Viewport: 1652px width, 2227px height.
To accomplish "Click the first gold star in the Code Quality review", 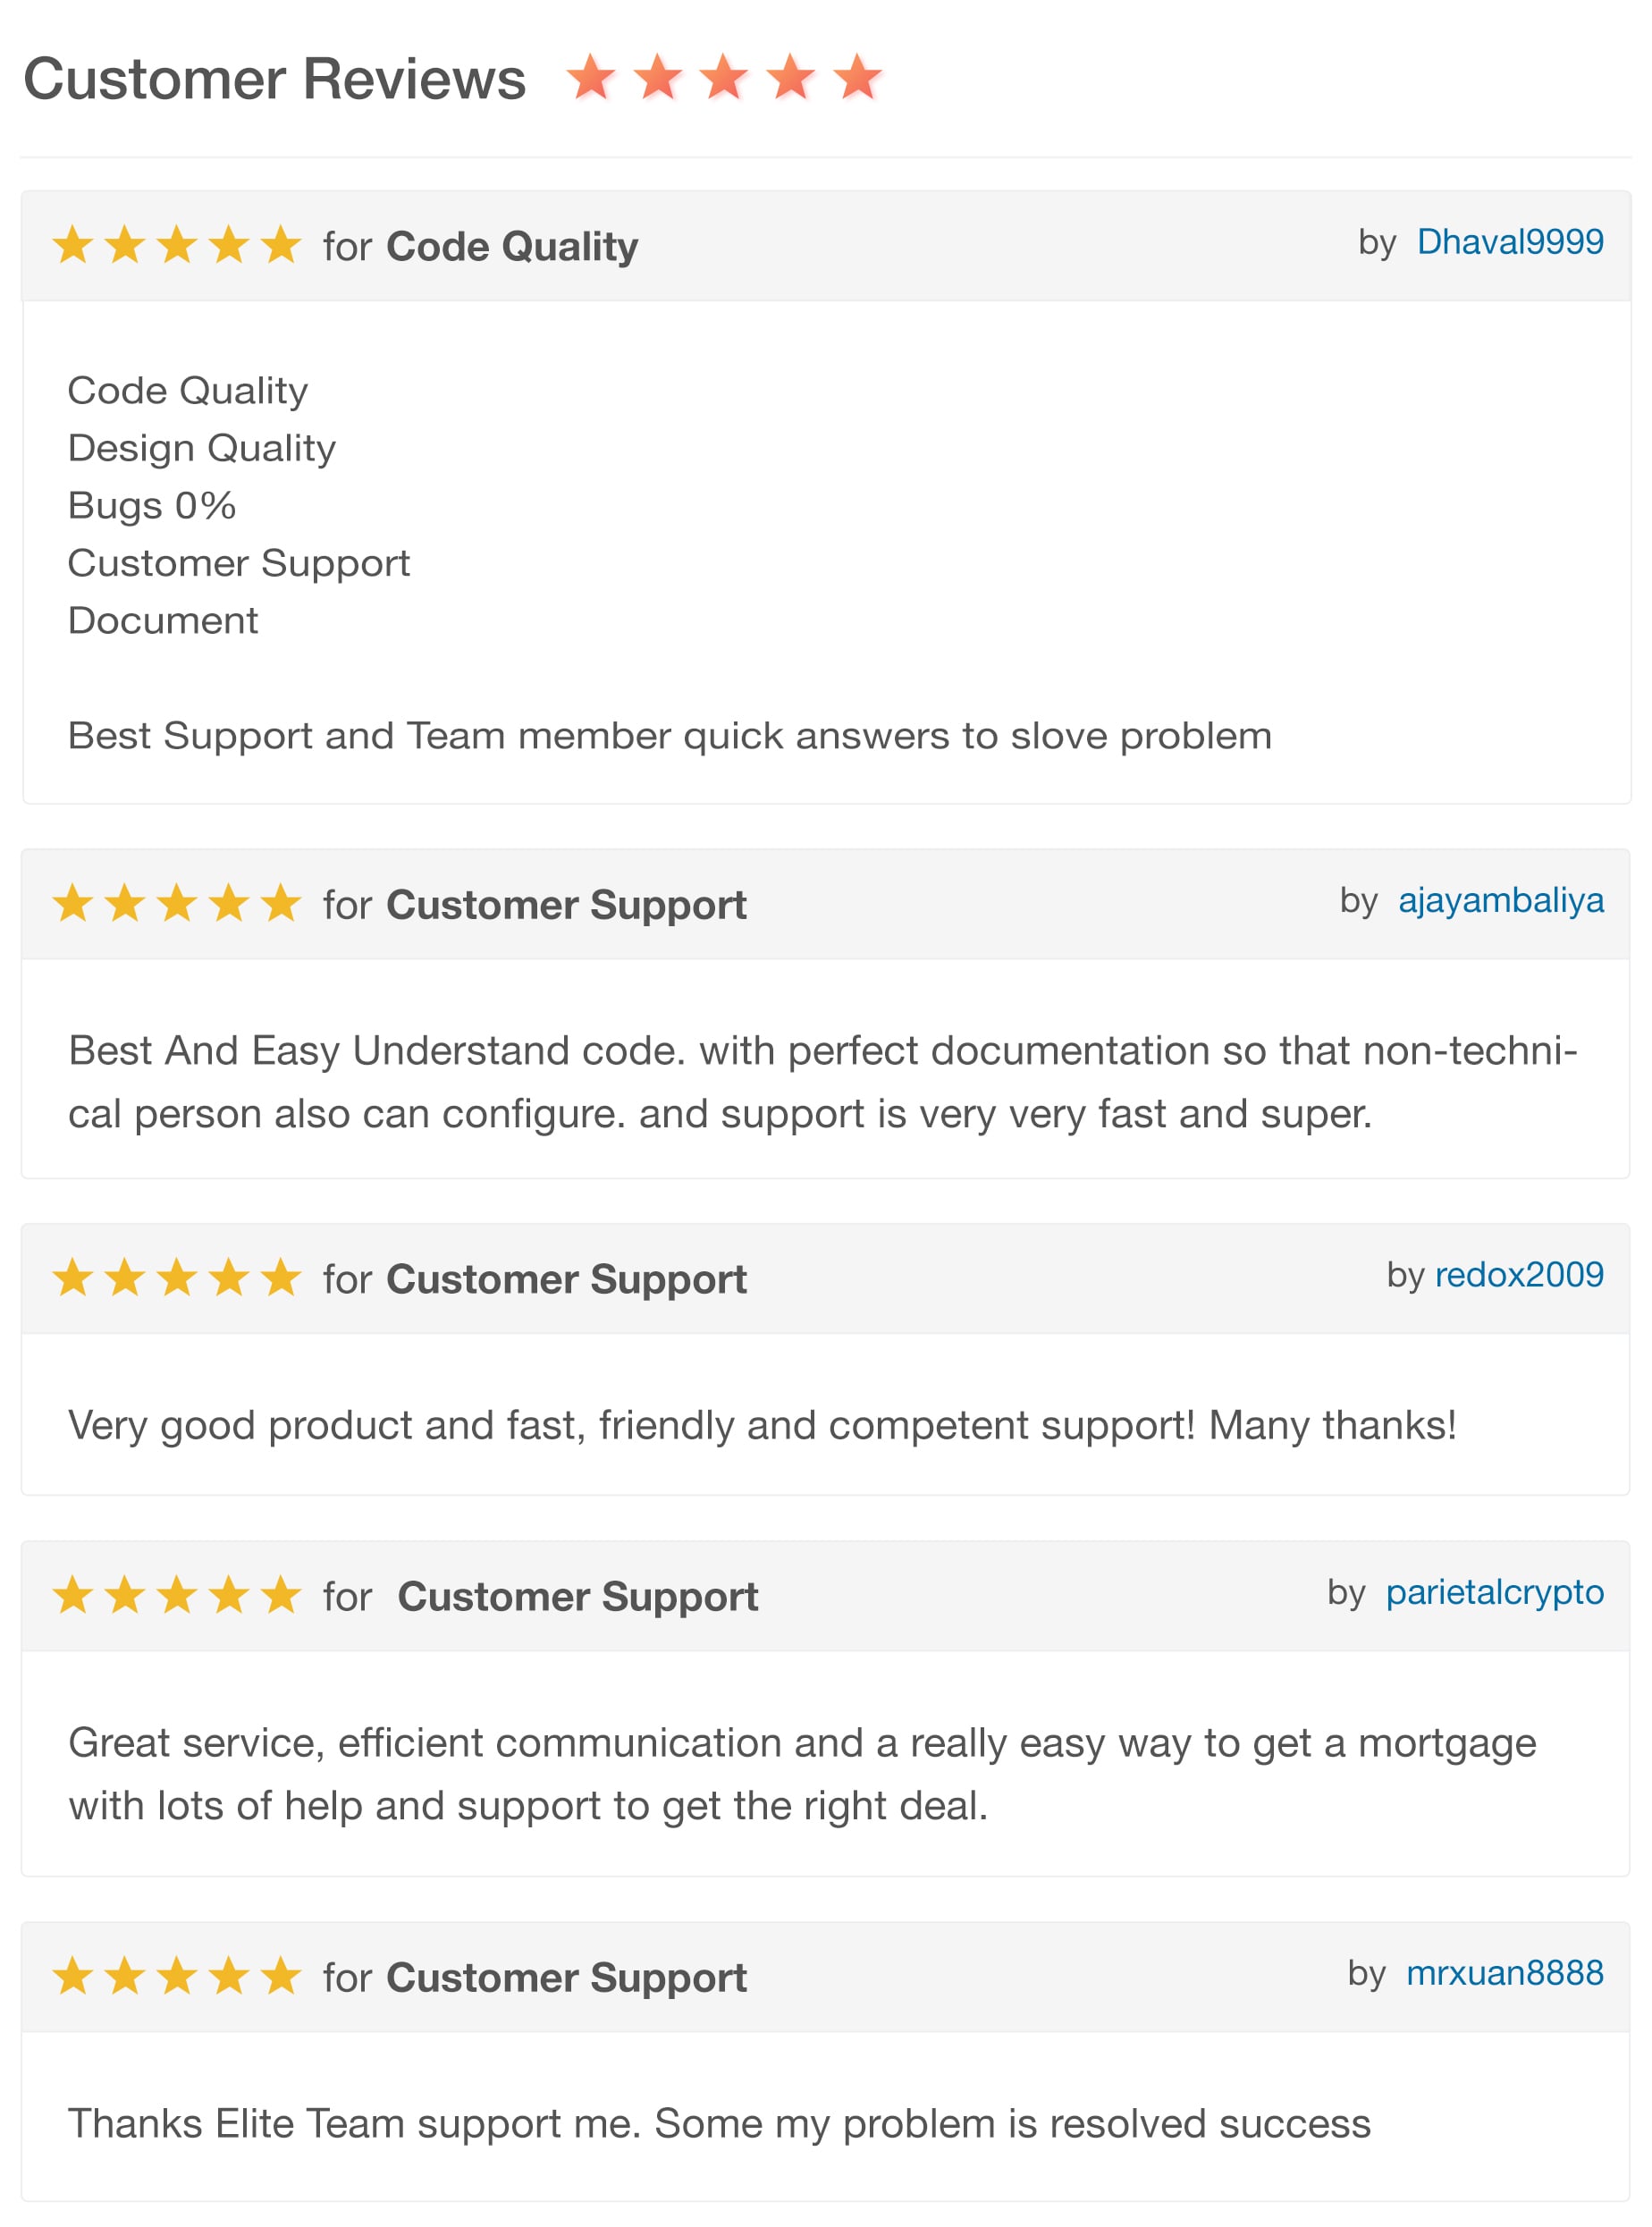I will 73,245.
